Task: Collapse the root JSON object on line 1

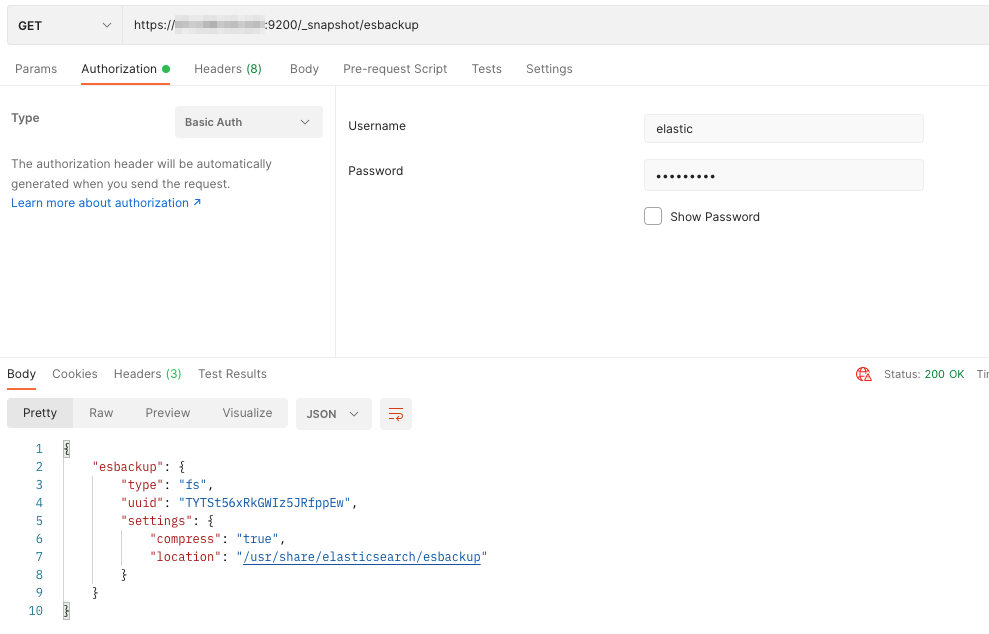Action: pos(66,448)
